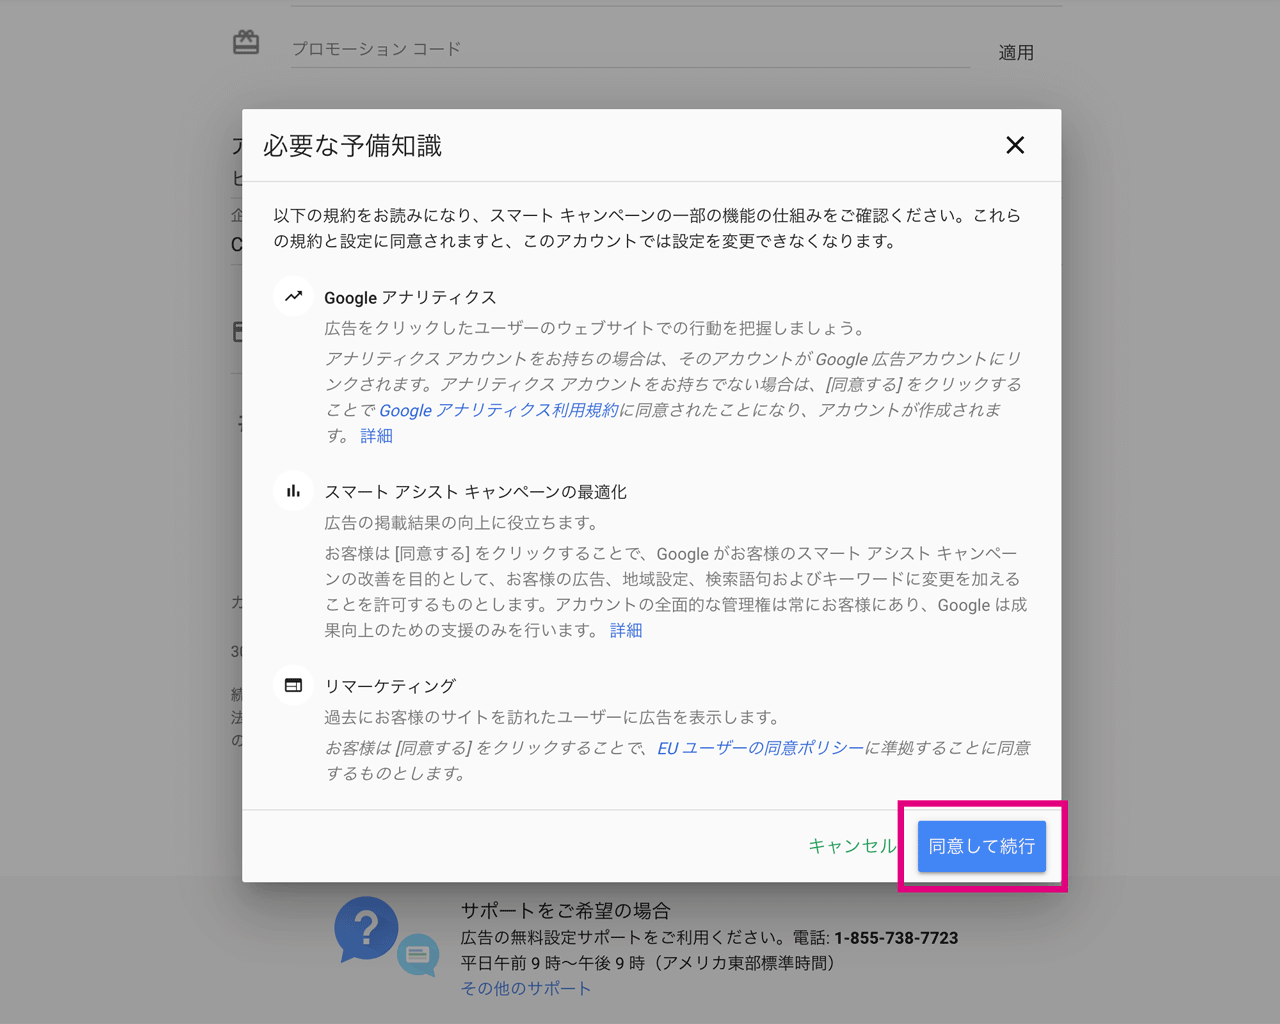This screenshot has height=1024, width=1280.
Task: Click the プロモーション コード input field
Action: click(630, 49)
